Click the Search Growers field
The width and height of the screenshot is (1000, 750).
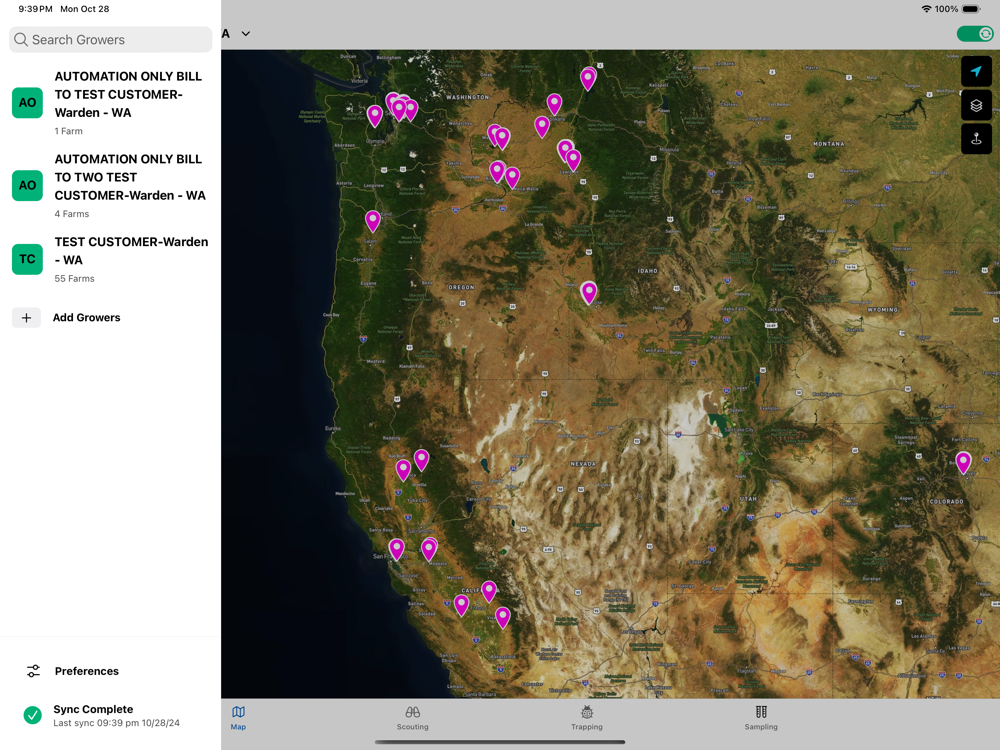tap(110, 40)
